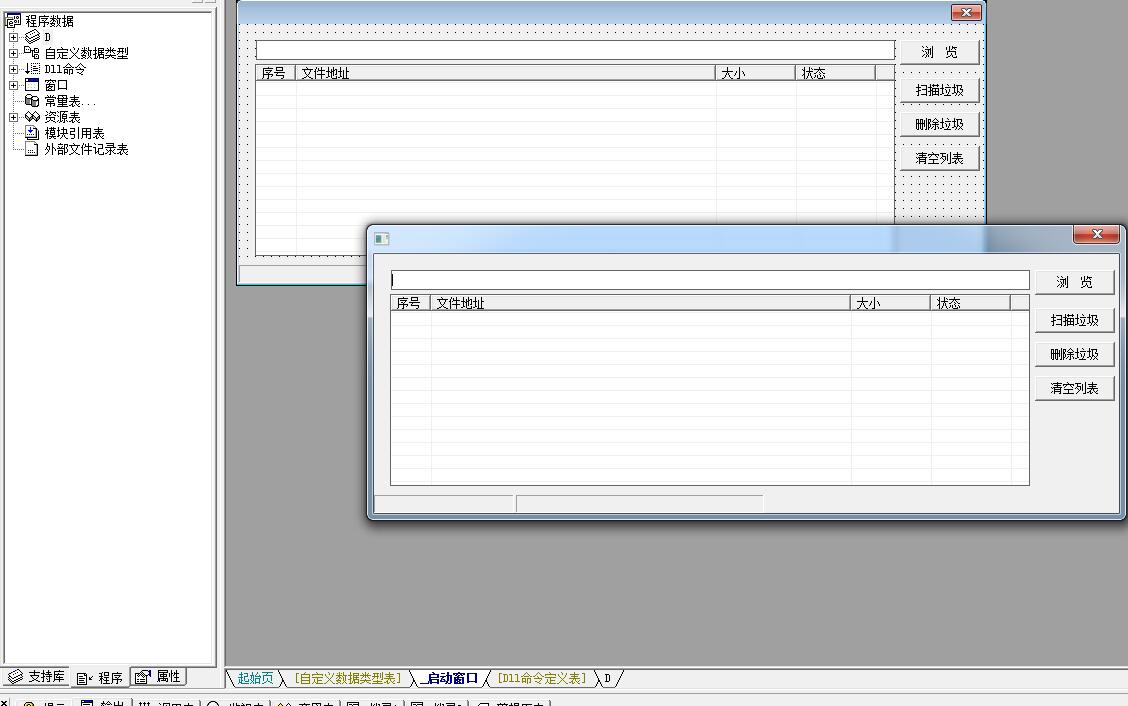Image resolution: width=1128 pixels, height=706 pixels.
Task: Switch to the 起始页 editor tab
Action: [x=255, y=678]
